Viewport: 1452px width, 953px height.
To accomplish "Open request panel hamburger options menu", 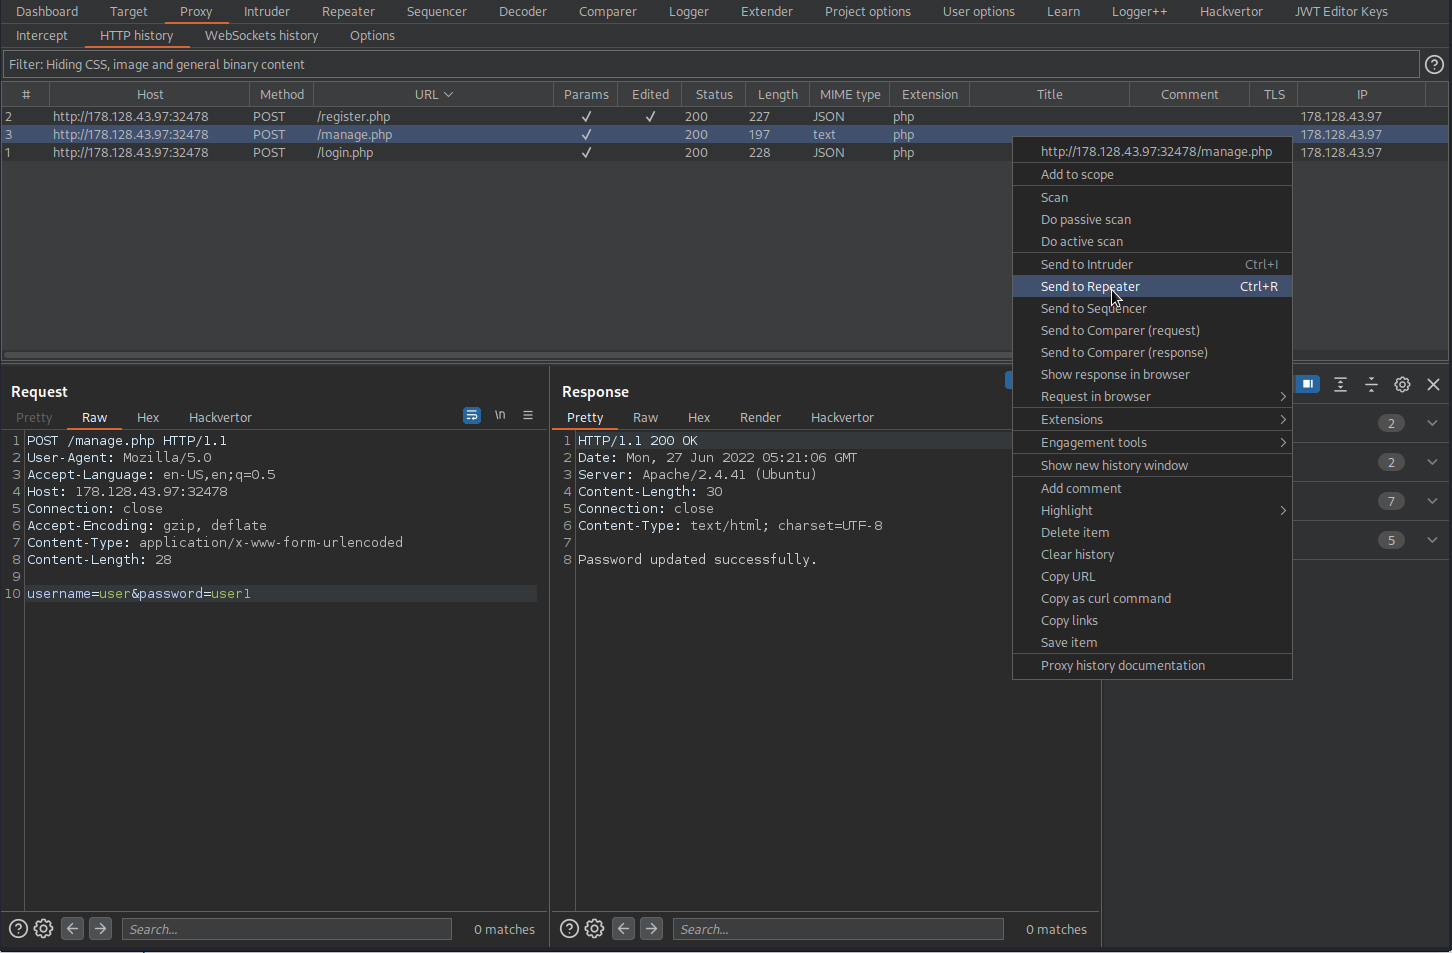I will pos(528,415).
